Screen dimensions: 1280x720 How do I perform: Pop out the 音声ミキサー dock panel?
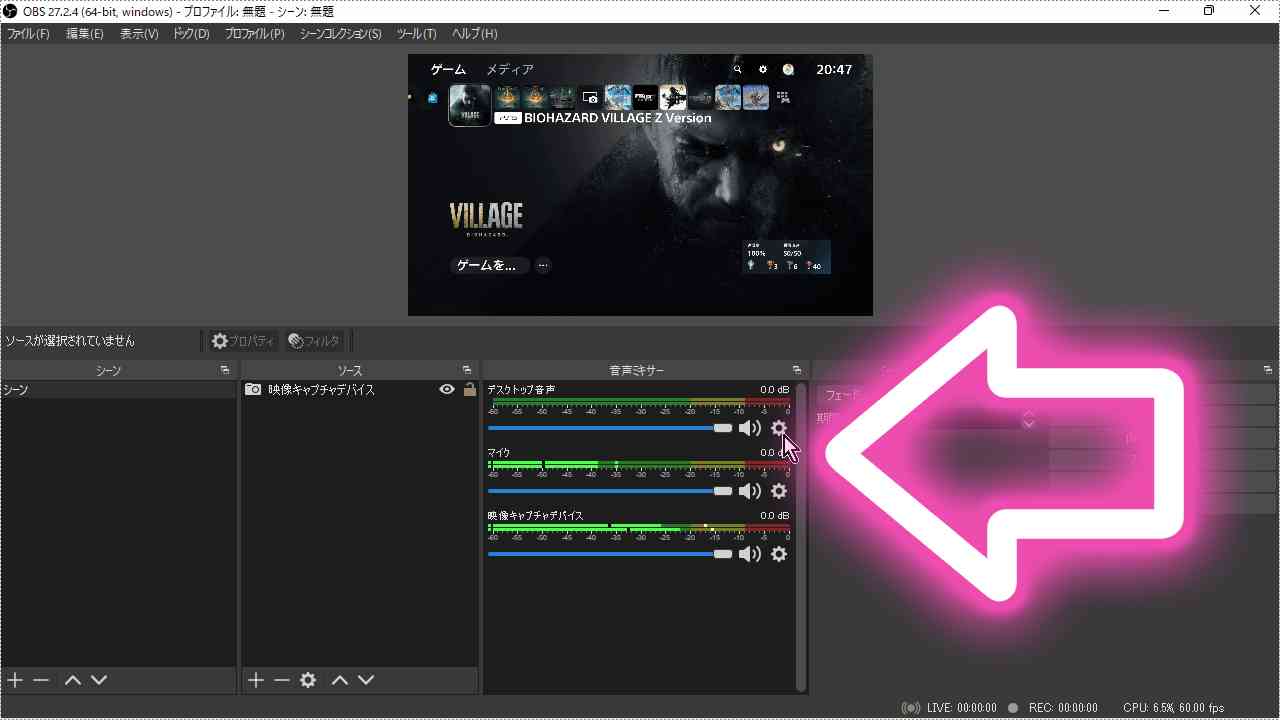(797, 370)
